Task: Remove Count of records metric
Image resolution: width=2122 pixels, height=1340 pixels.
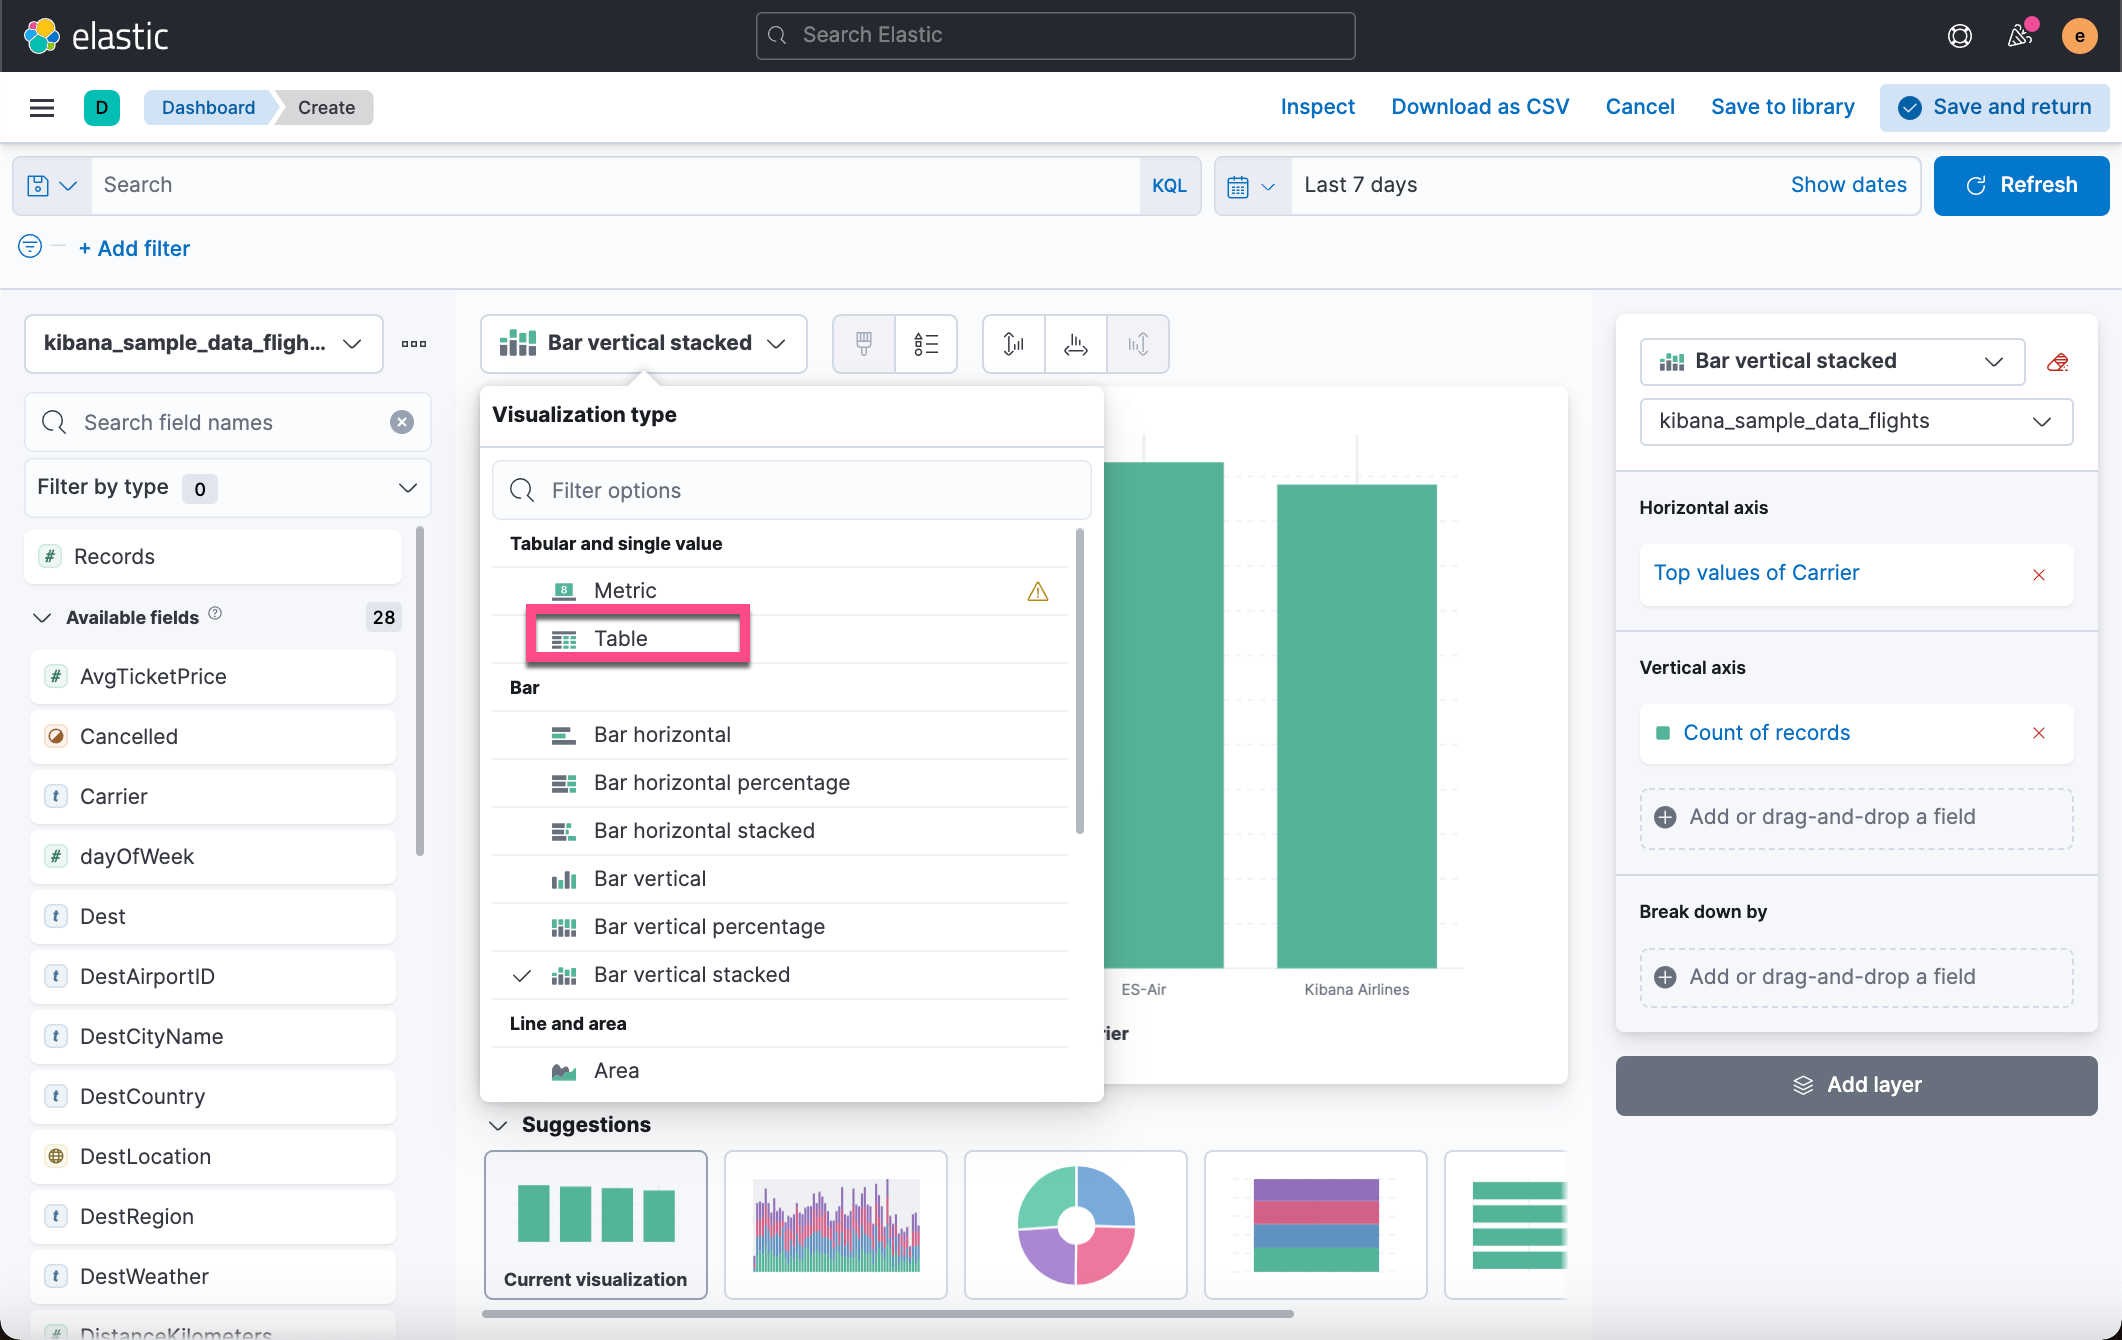Action: (x=2038, y=733)
